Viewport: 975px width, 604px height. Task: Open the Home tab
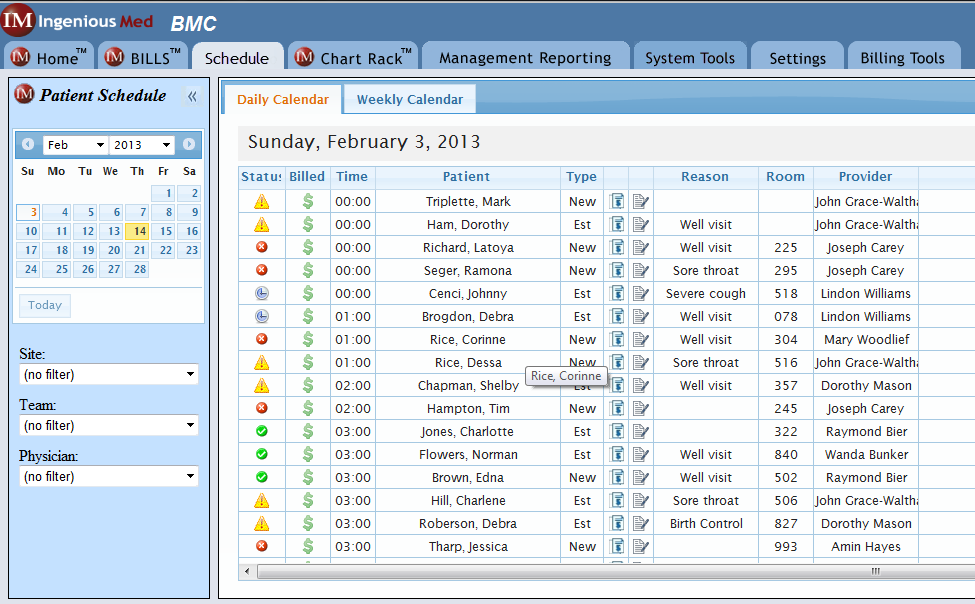click(50, 57)
